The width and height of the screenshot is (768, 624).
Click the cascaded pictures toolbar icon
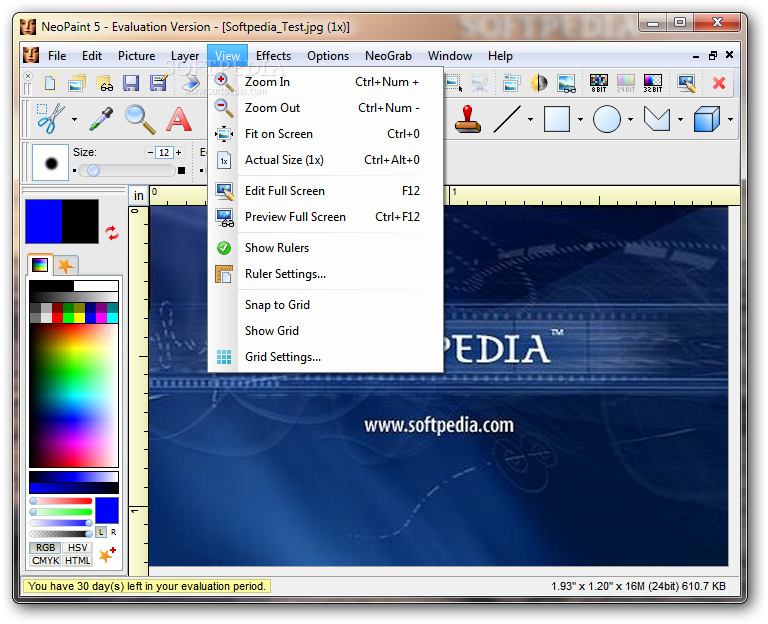pyautogui.click(x=511, y=83)
